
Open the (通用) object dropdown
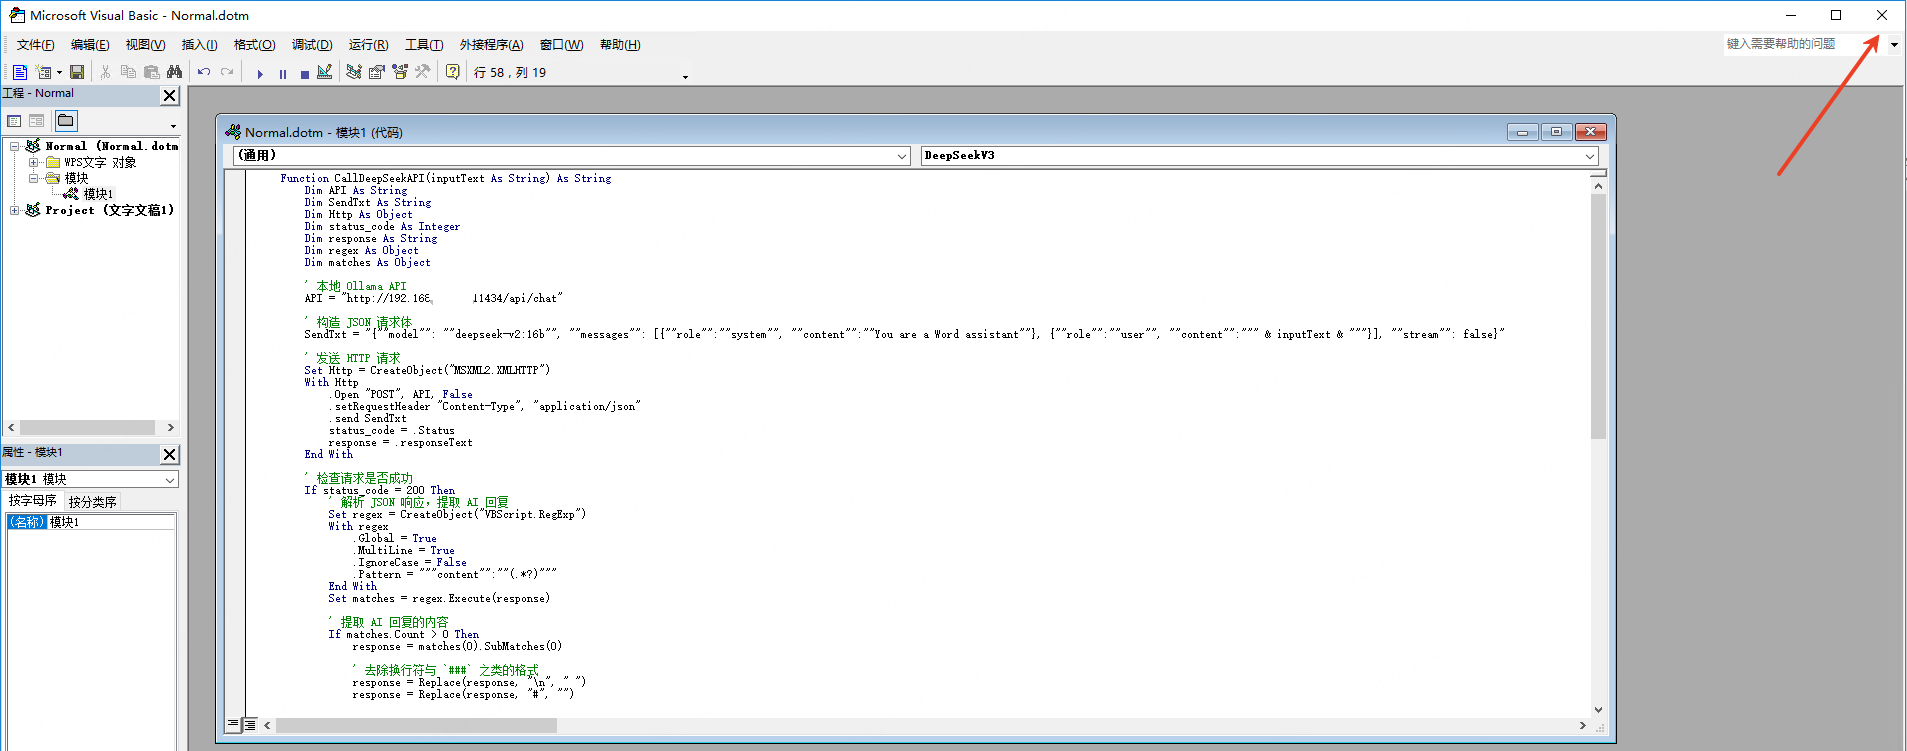(x=902, y=156)
